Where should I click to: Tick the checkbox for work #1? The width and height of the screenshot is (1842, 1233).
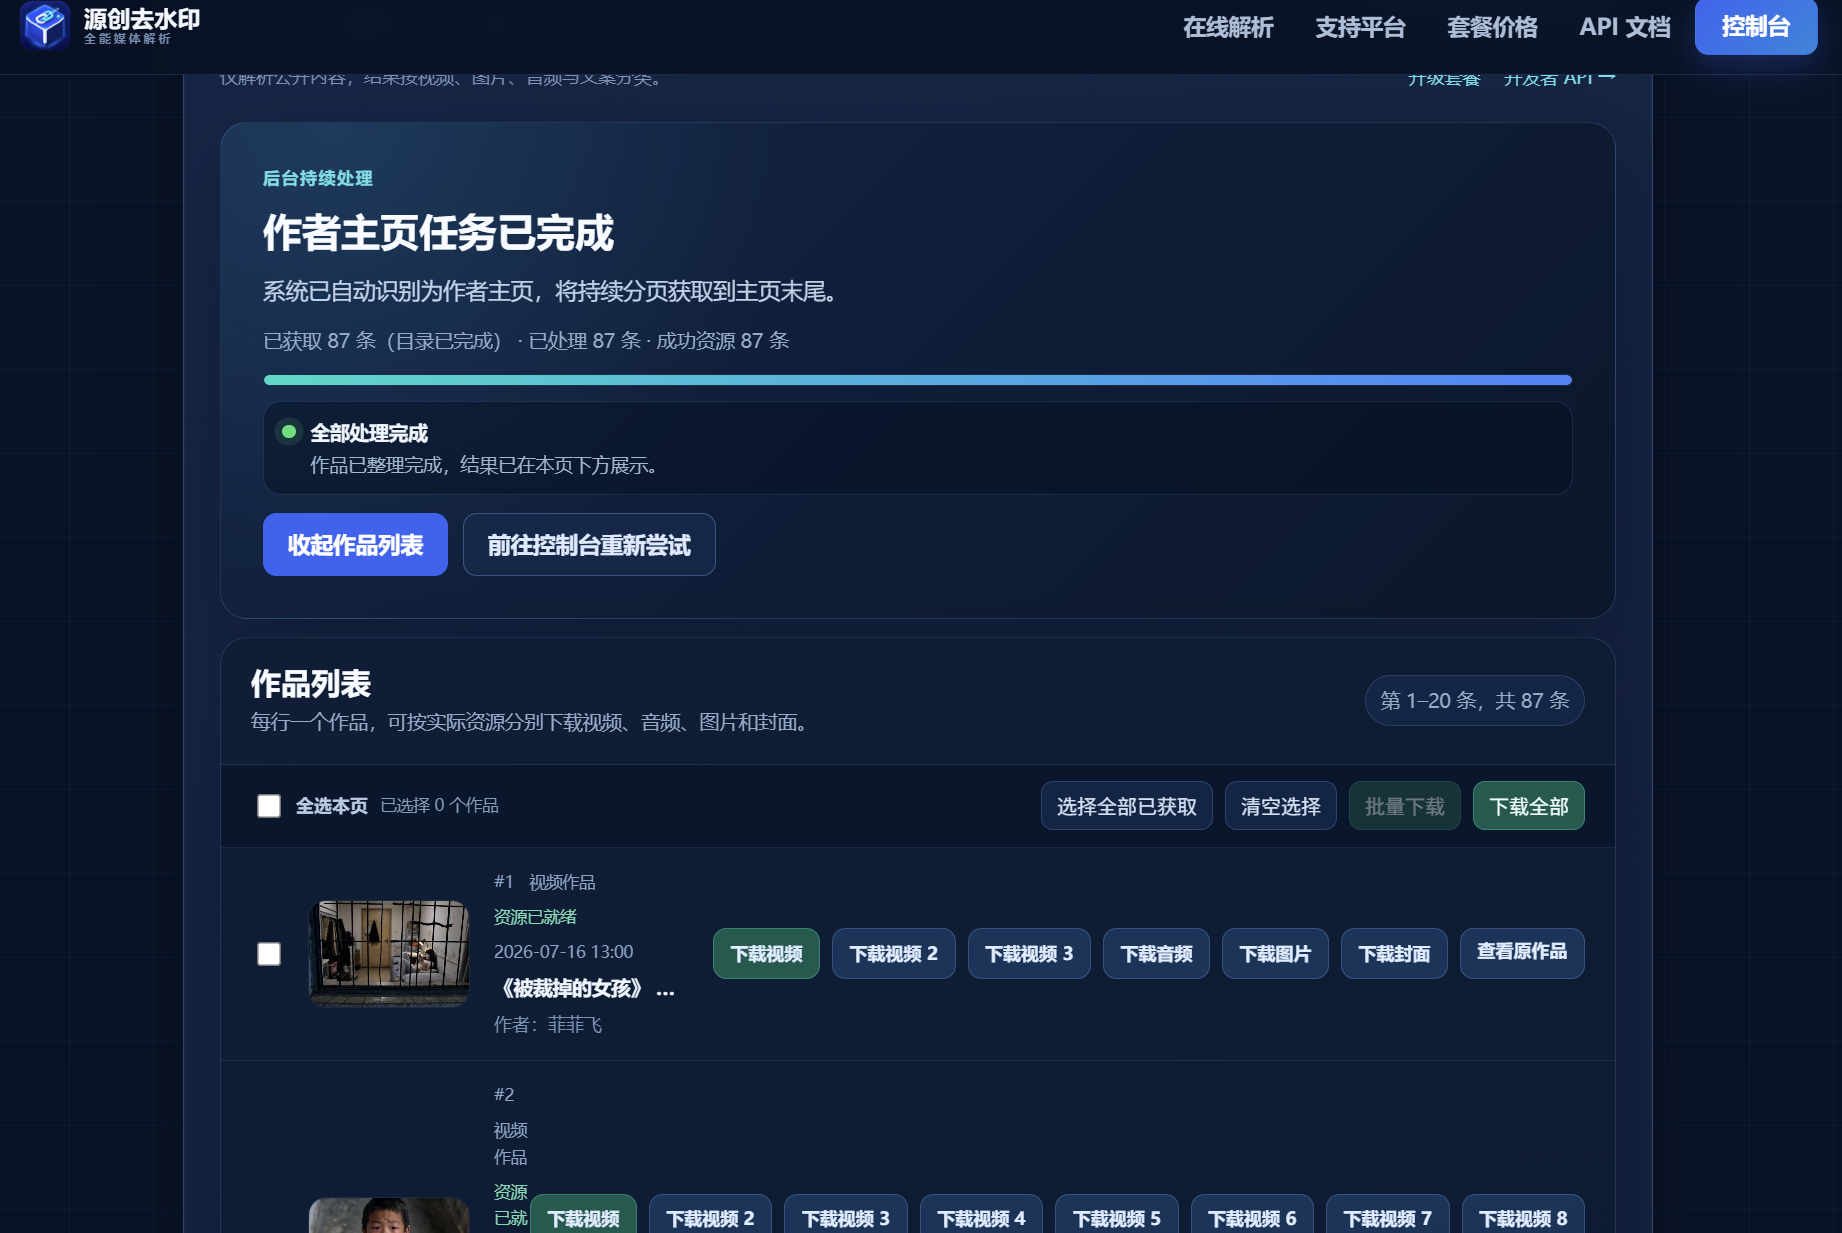[269, 954]
